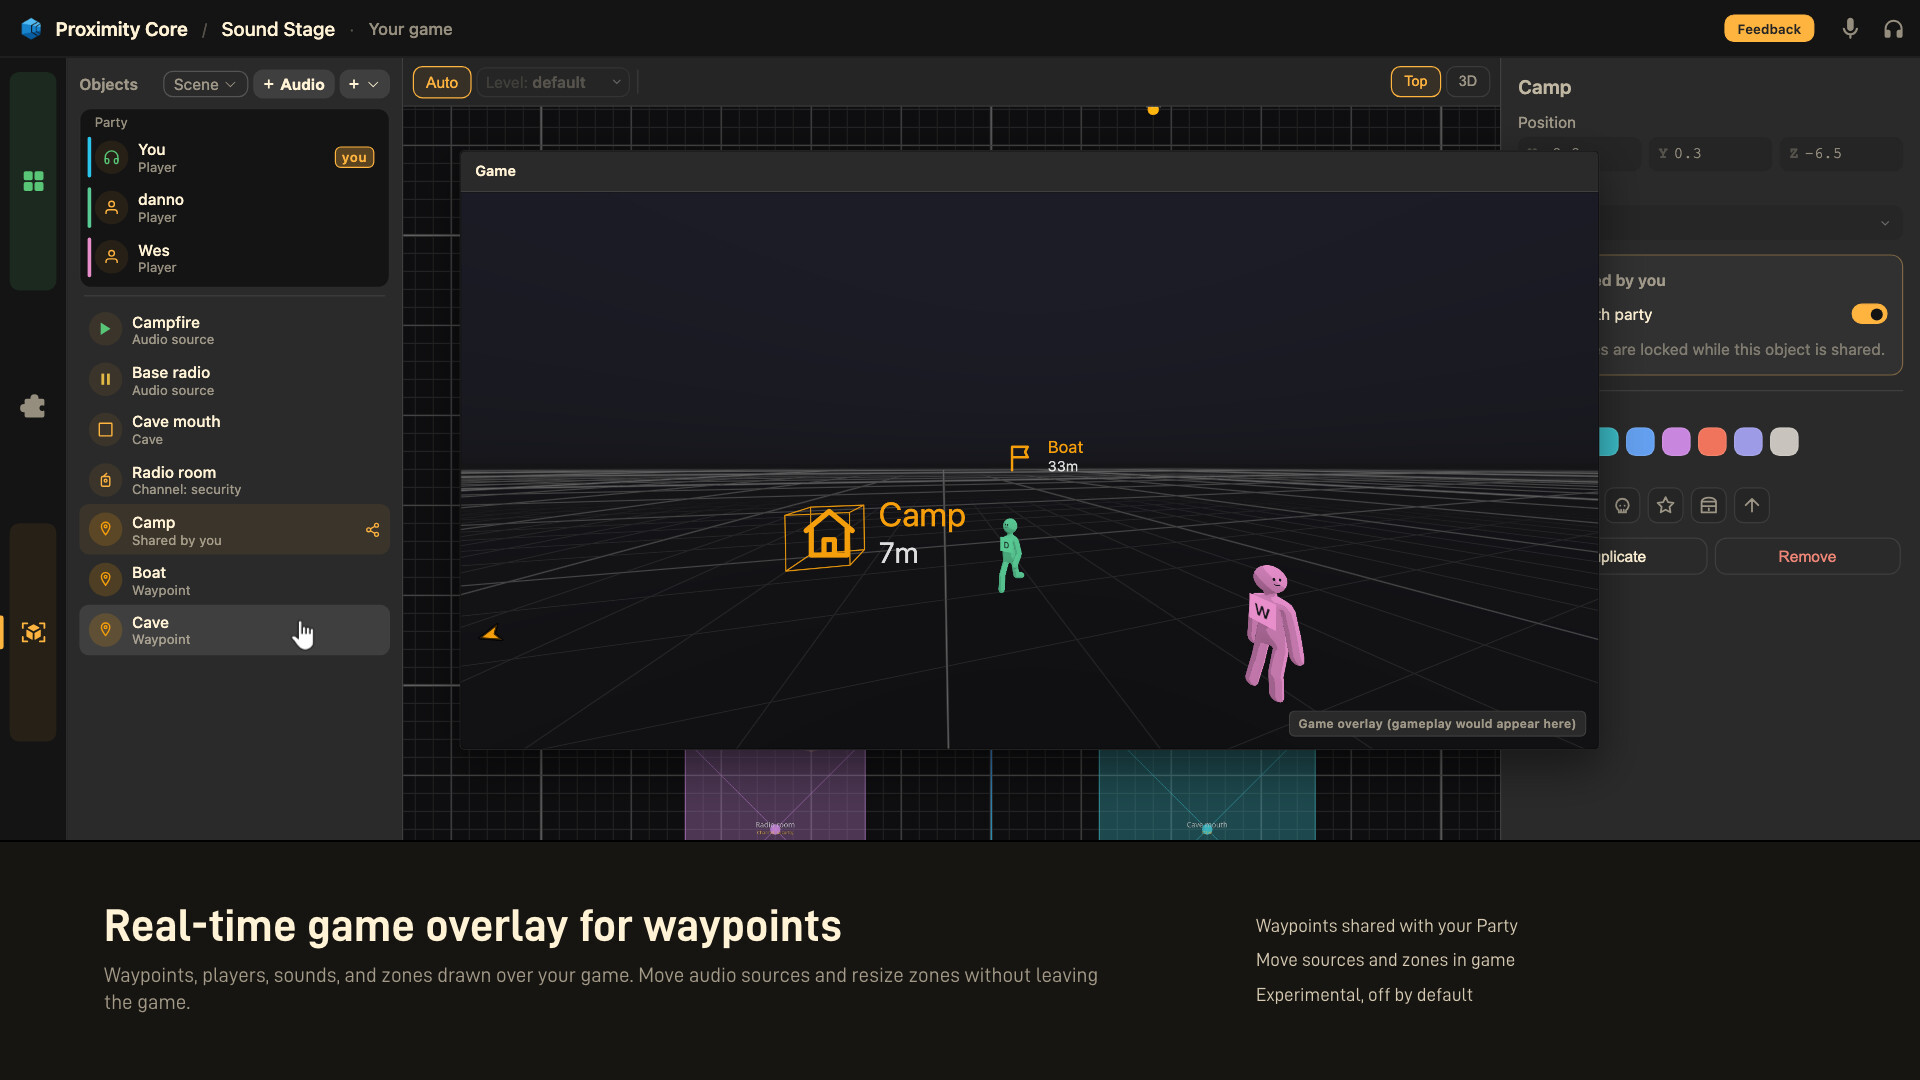1920x1080 pixels.
Task: Select player Wes in Party list
Action: [x=234, y=258]
